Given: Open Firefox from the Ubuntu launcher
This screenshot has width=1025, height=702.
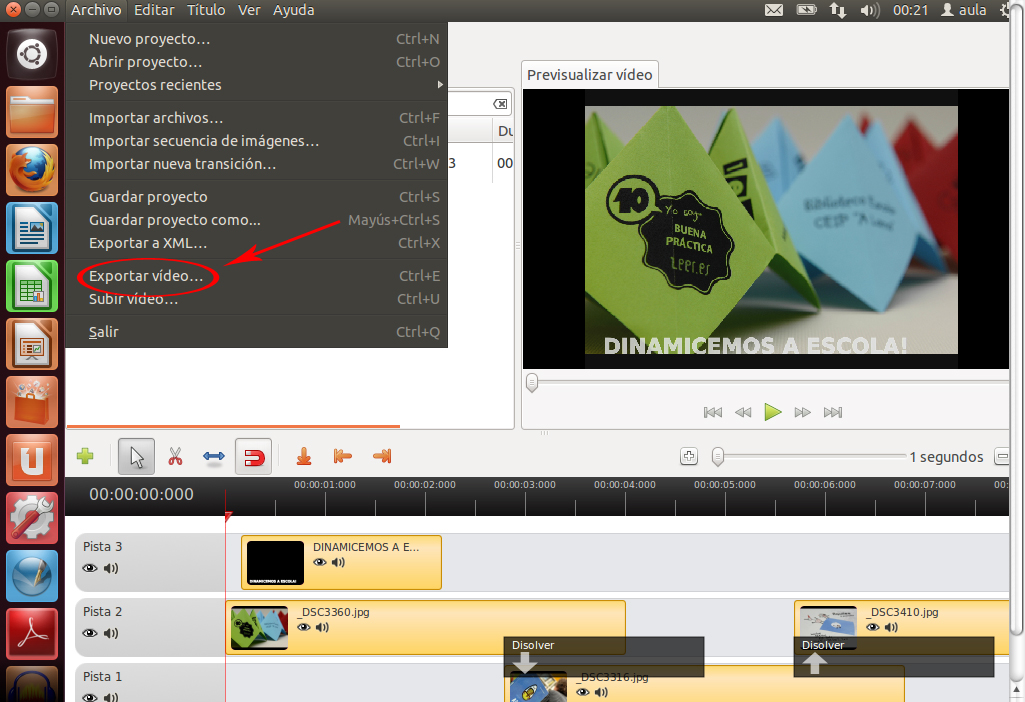Looking at the screenshot, I should 32,170.
